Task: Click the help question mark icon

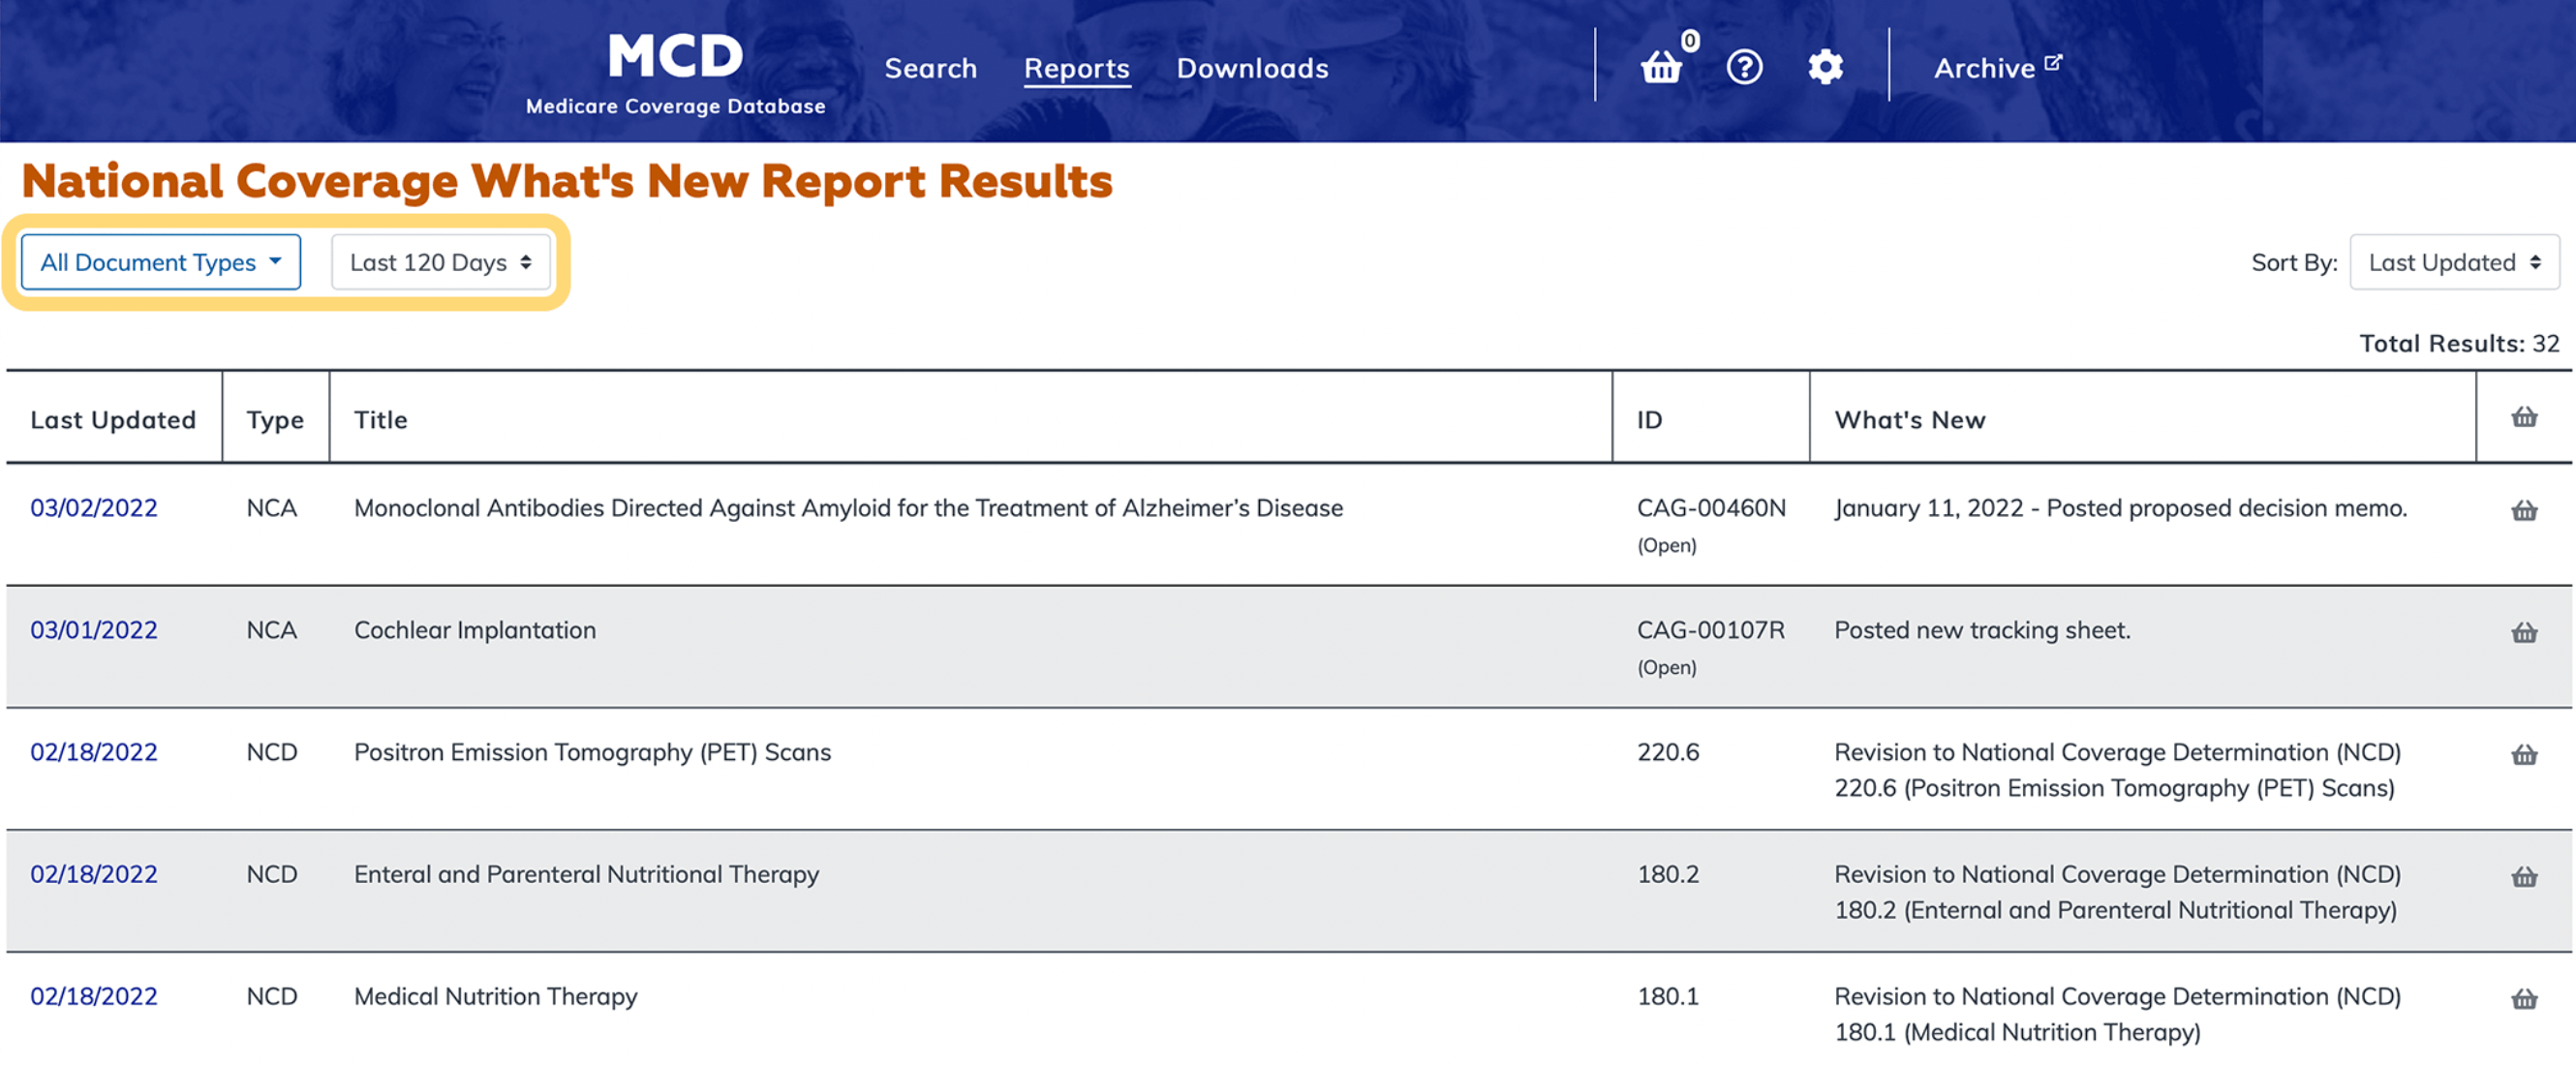Action: [1744, 67]
